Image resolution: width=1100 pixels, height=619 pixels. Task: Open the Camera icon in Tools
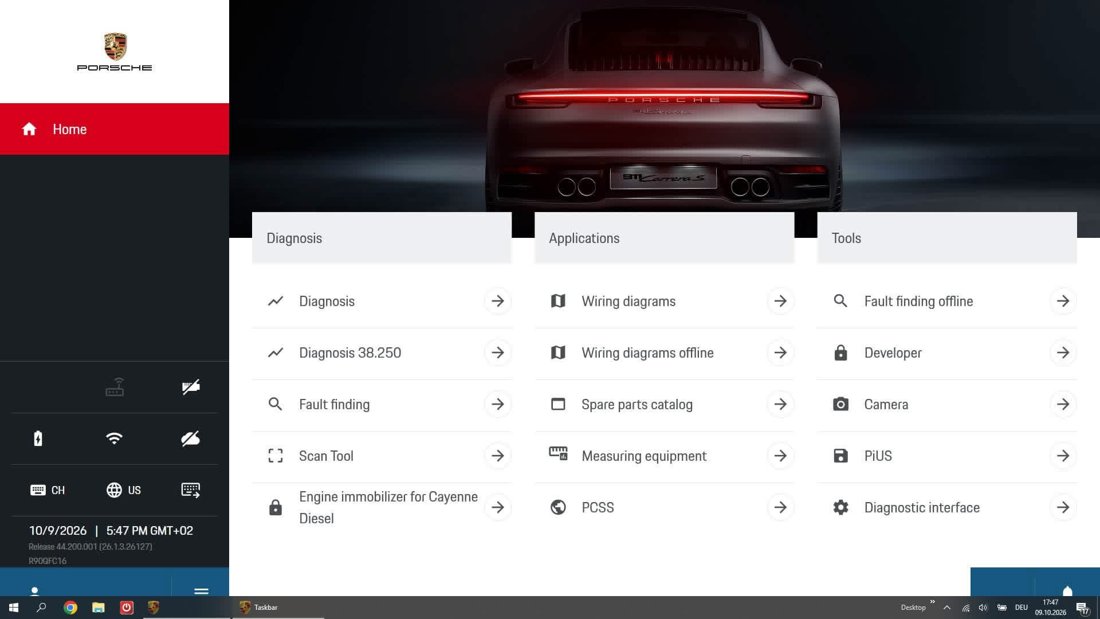[x=840, y=404]
